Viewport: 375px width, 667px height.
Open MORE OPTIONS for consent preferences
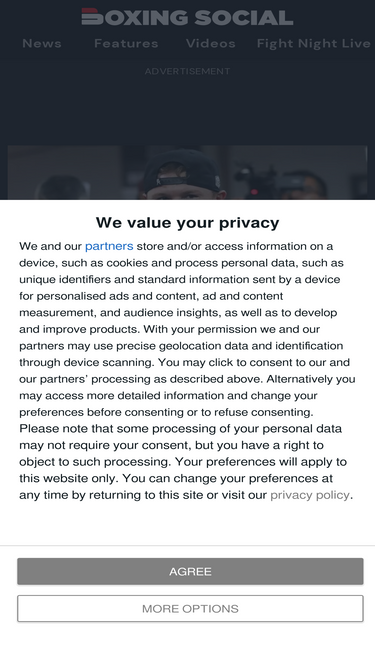190,608
